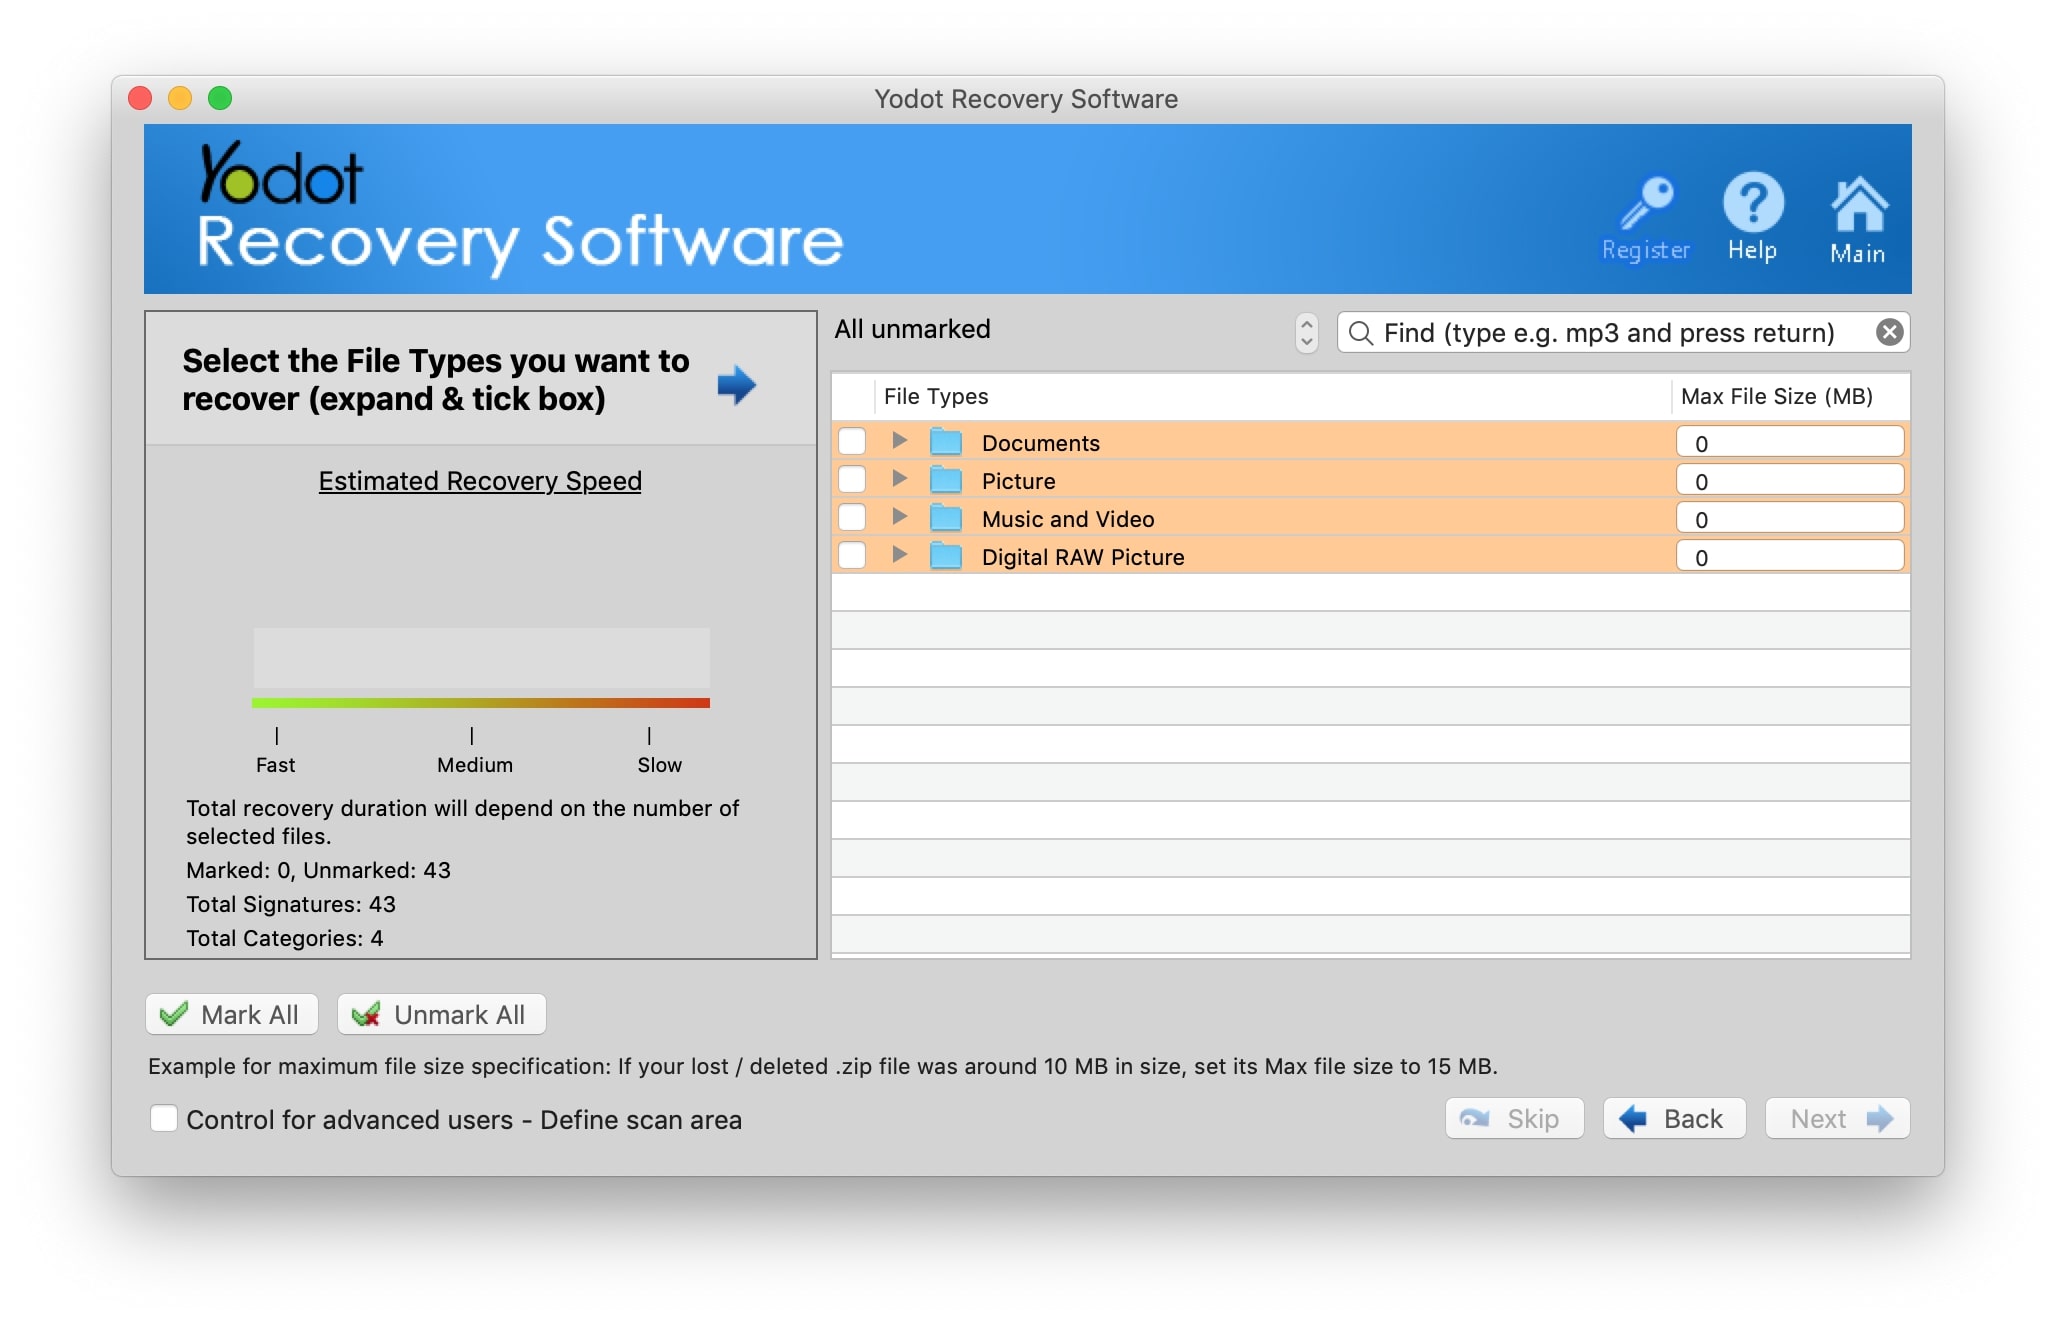This screenshot has height=1324, width=2056.
Task: Expand the Music and Video category
Action: click(899, 516)
